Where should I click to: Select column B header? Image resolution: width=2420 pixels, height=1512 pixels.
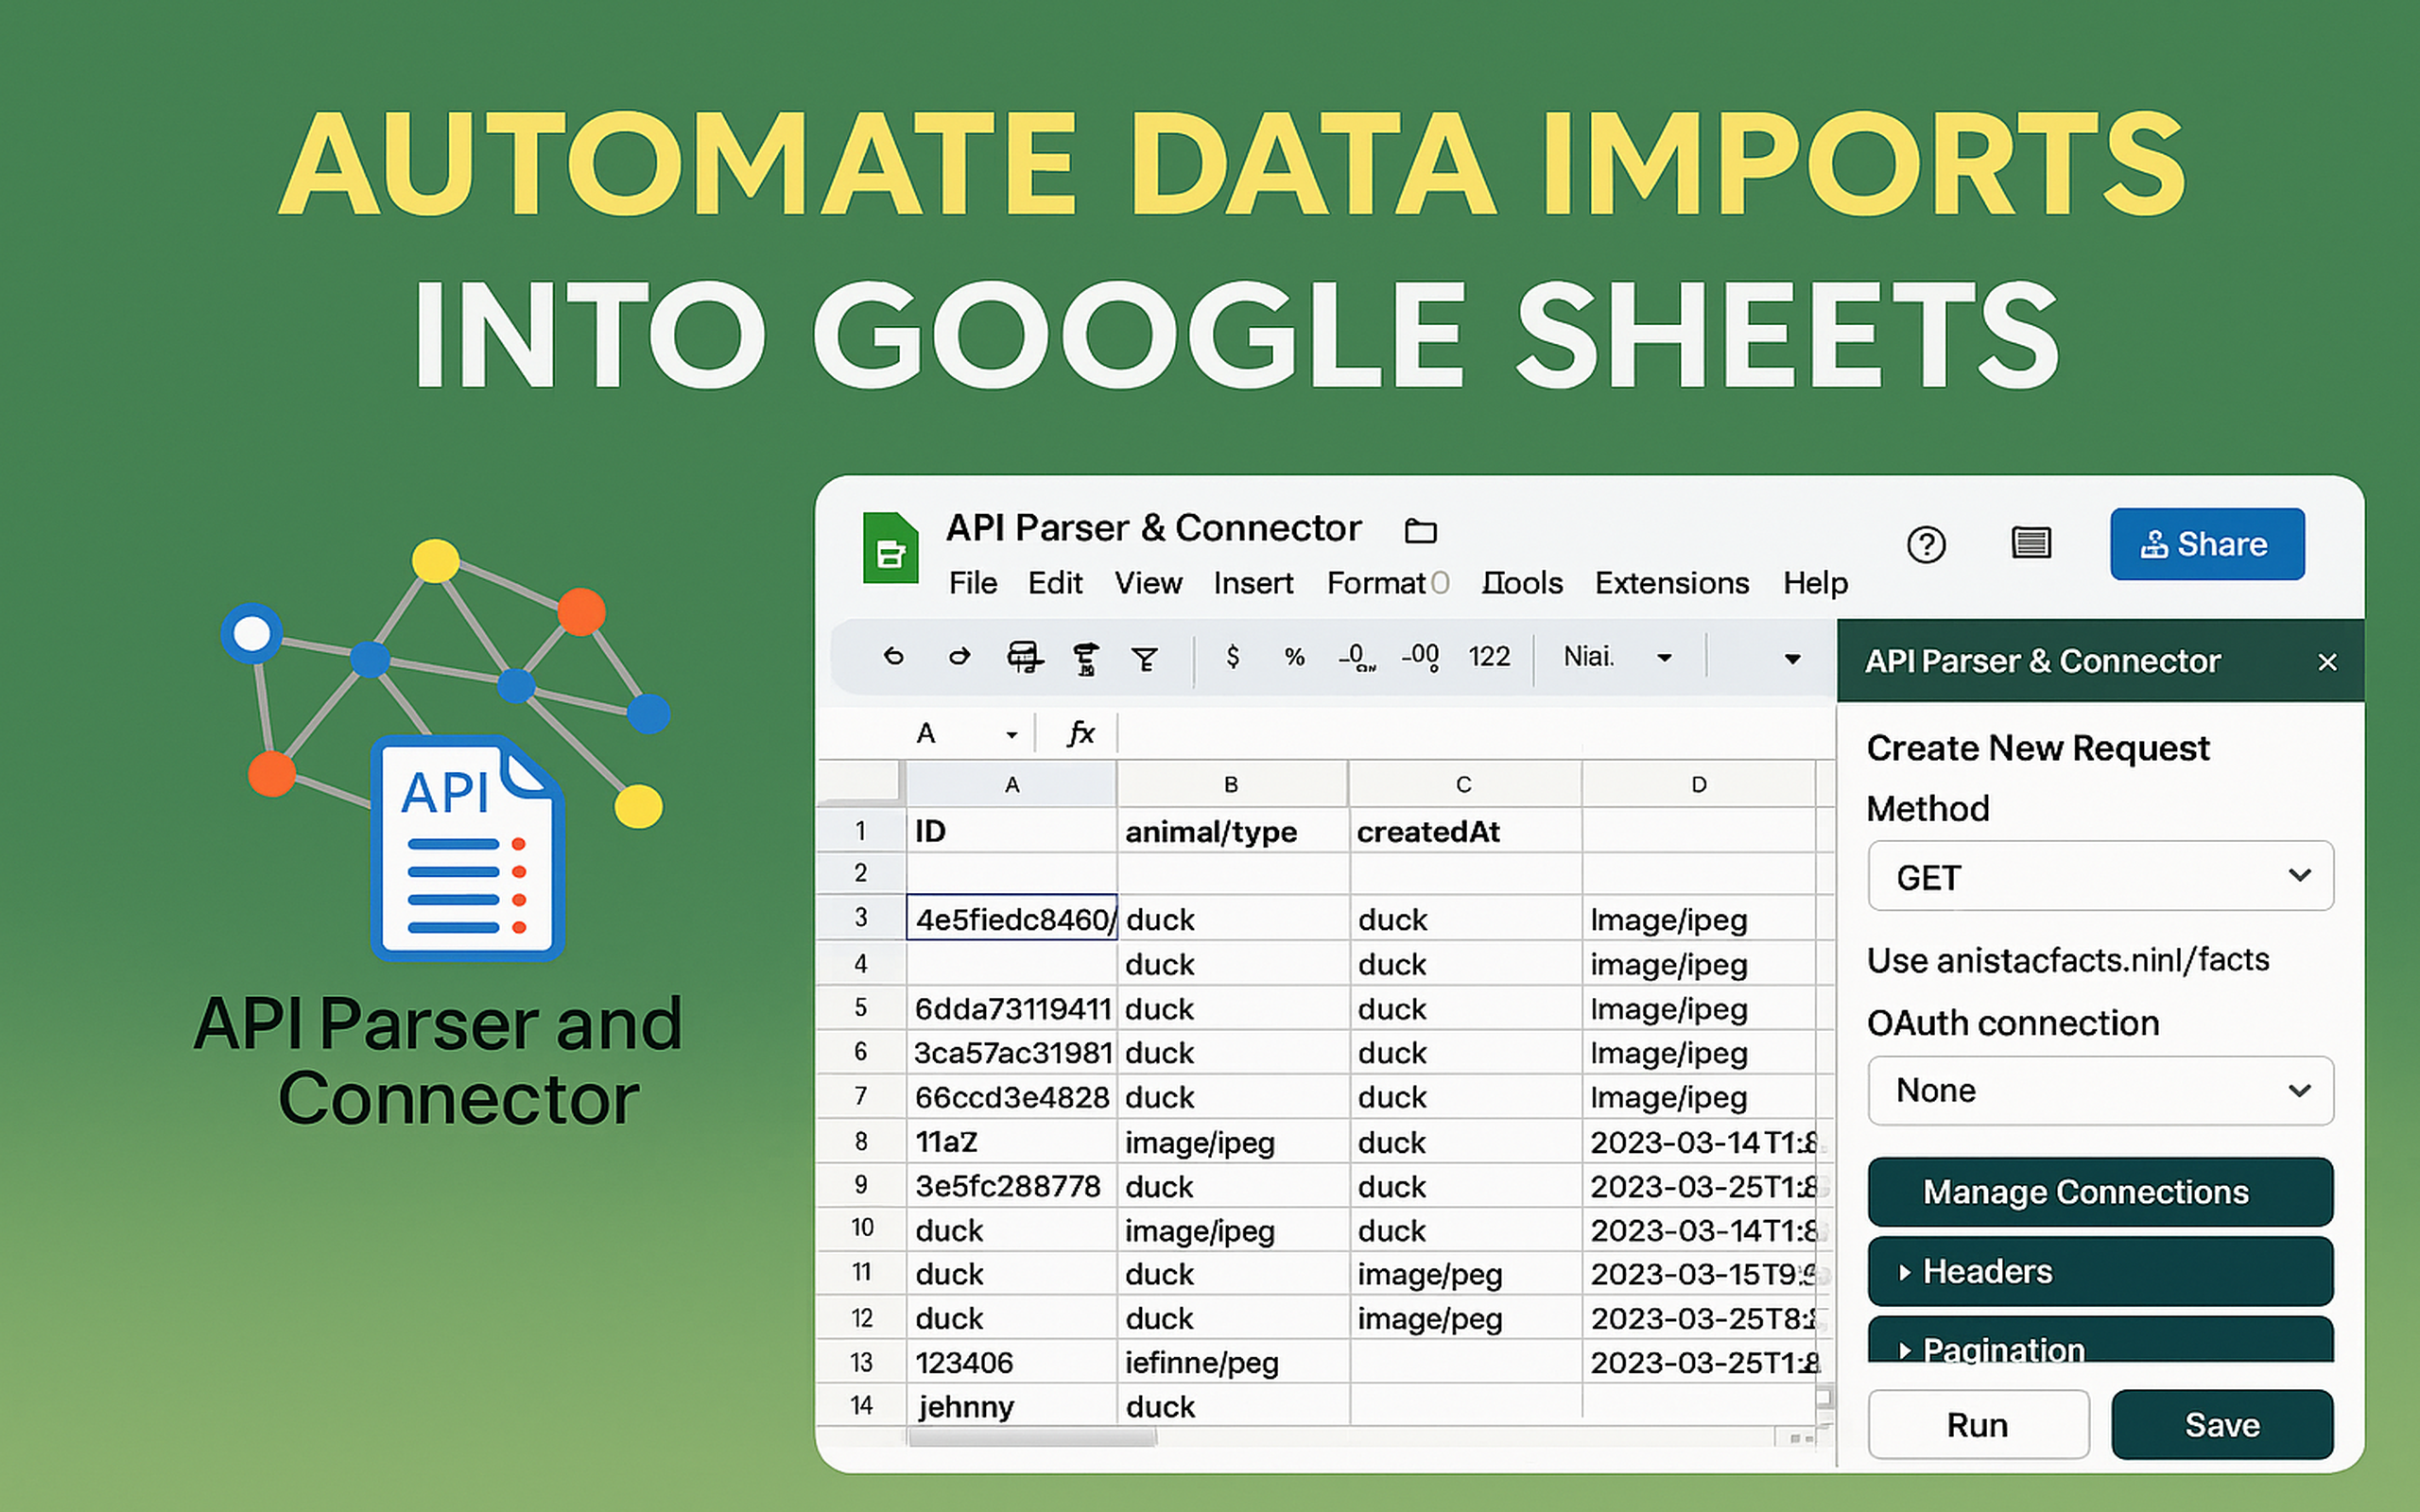(1232, 785)
